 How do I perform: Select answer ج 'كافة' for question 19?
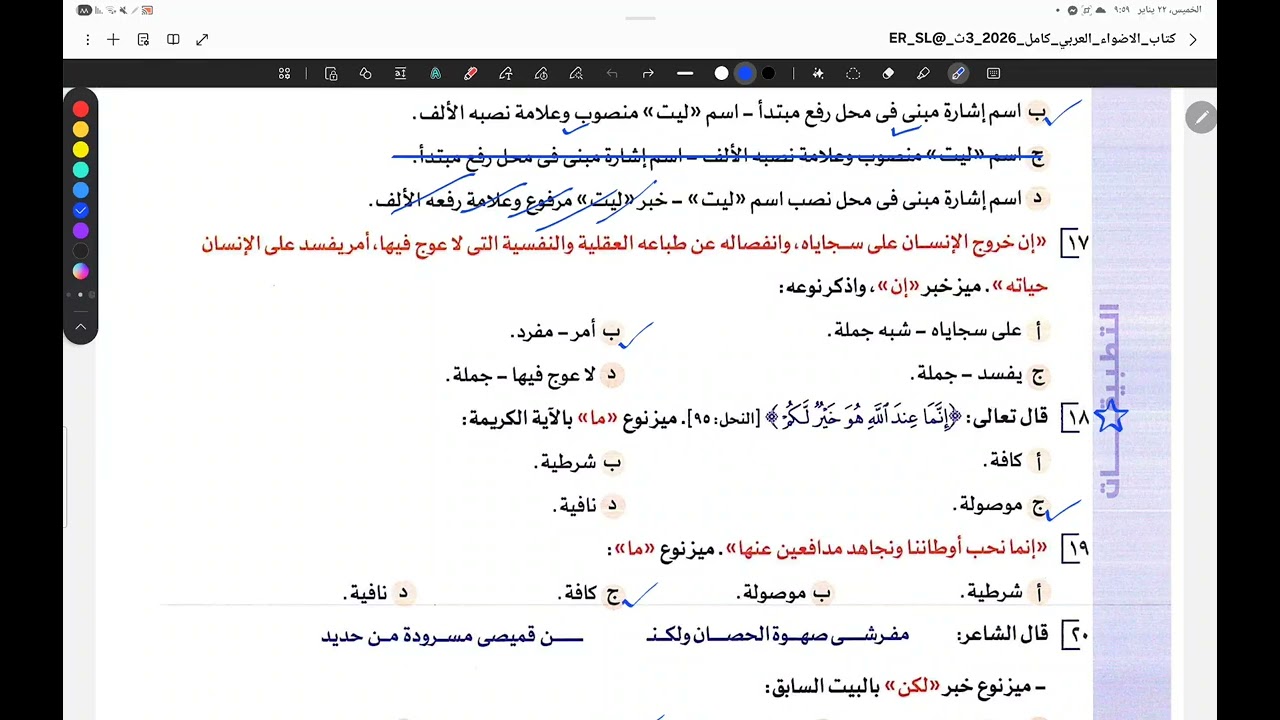591,593
